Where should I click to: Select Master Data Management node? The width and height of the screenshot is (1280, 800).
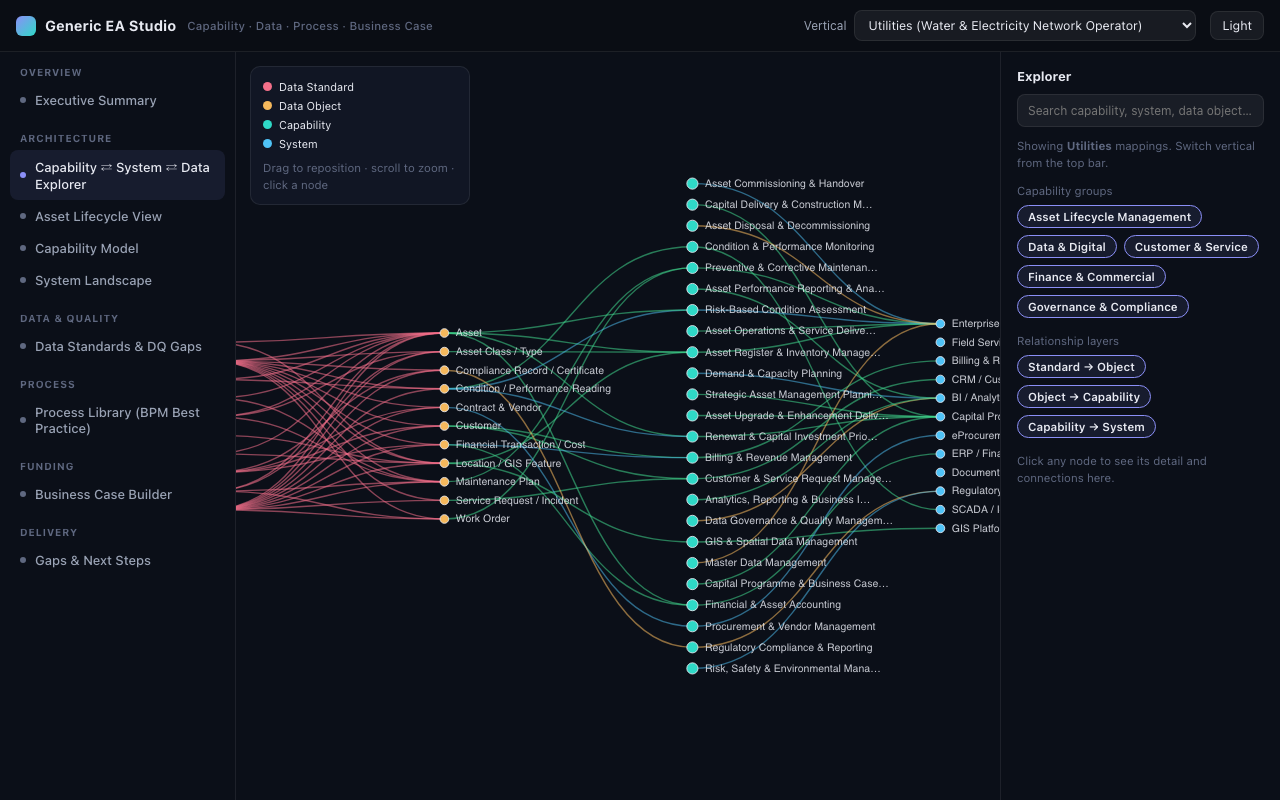point(692,563)
